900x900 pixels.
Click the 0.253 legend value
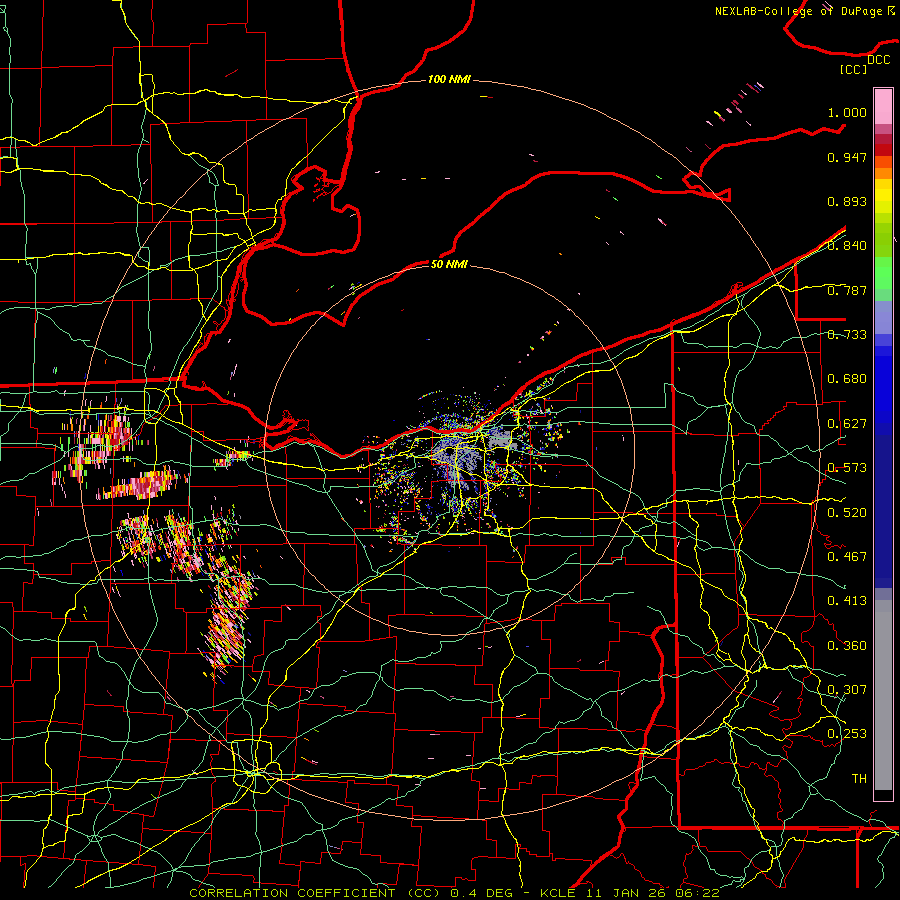coord(847,734)
